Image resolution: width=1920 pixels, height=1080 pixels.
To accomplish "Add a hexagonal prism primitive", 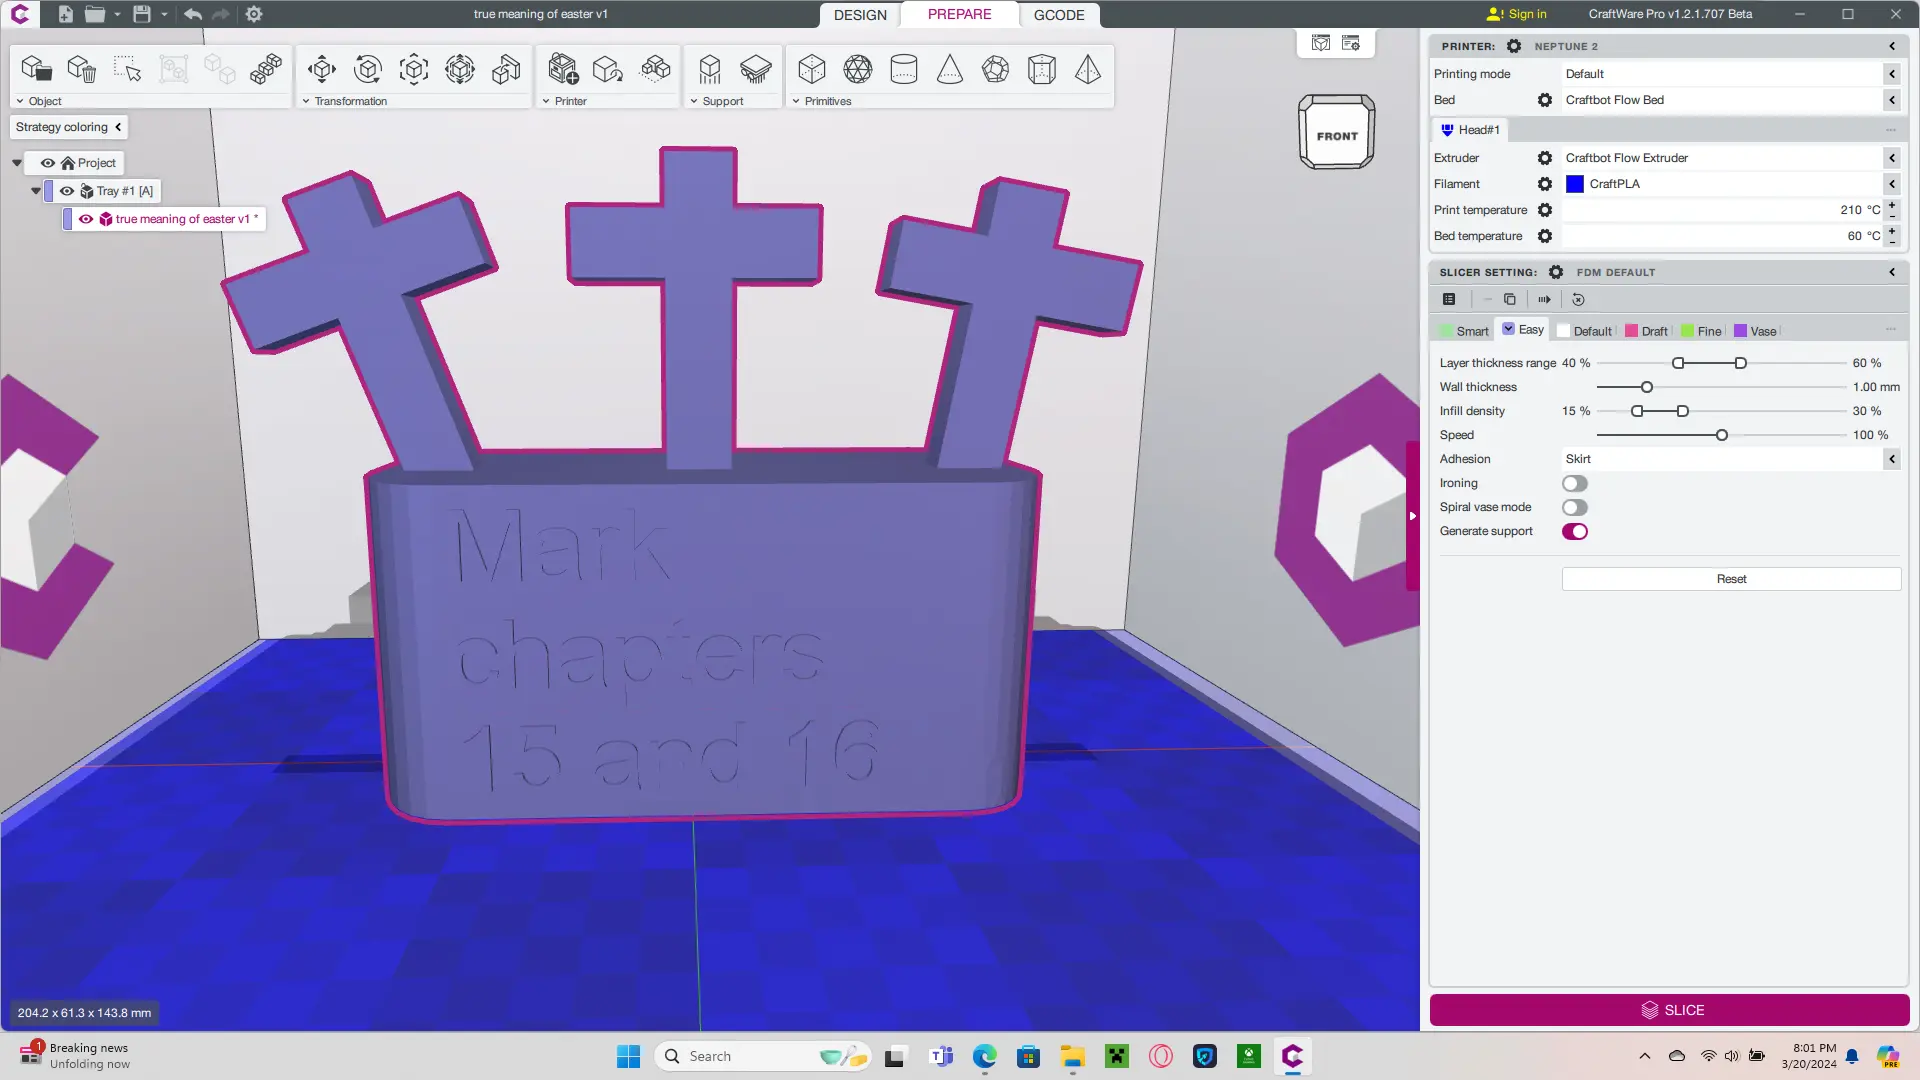I will [1042, 69].
